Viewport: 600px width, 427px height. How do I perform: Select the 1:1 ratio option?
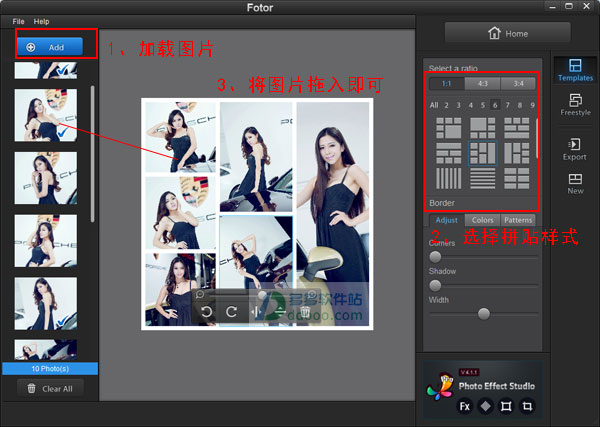coord(447,83)
